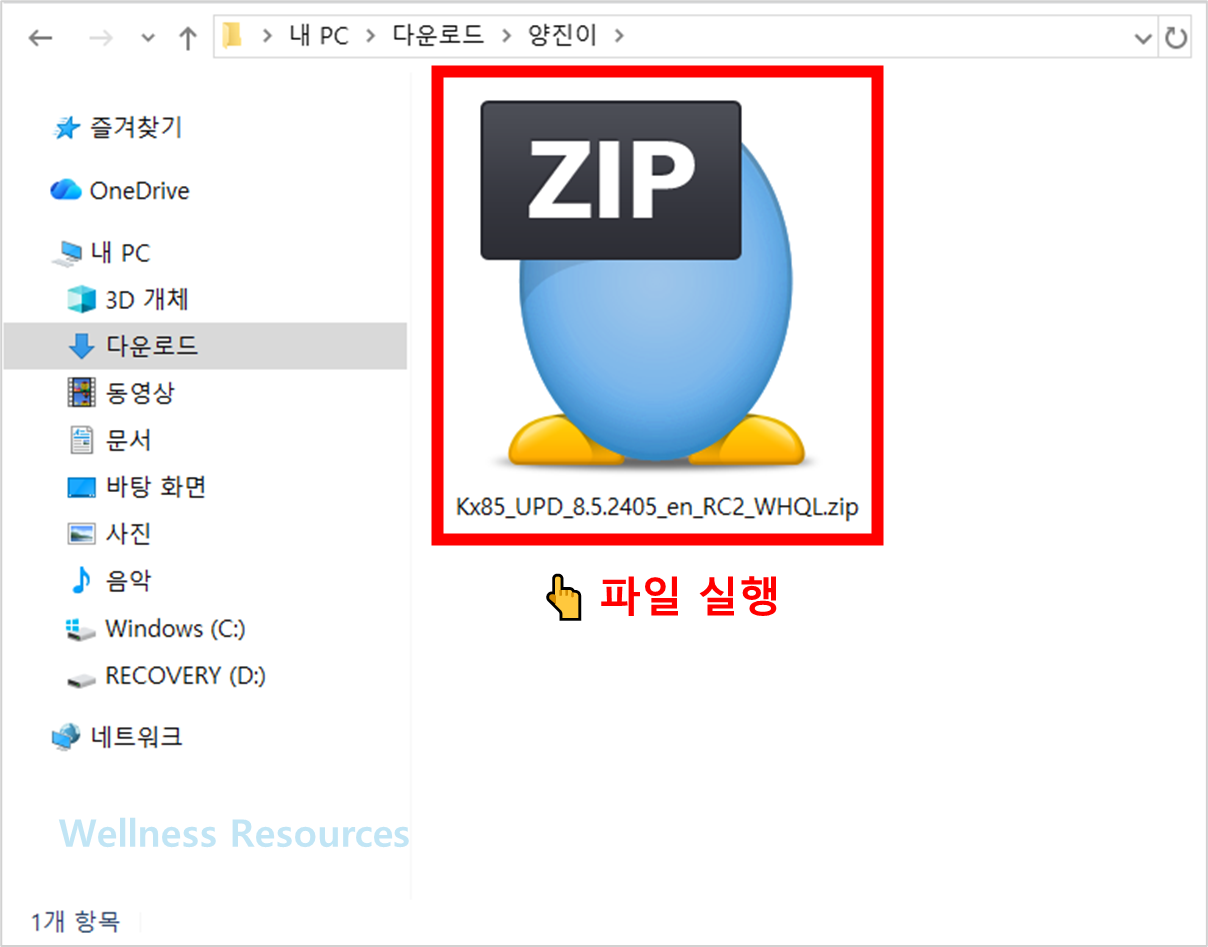Go up one folder level
Screen dimensions: 1208x947
coord(187,38)
